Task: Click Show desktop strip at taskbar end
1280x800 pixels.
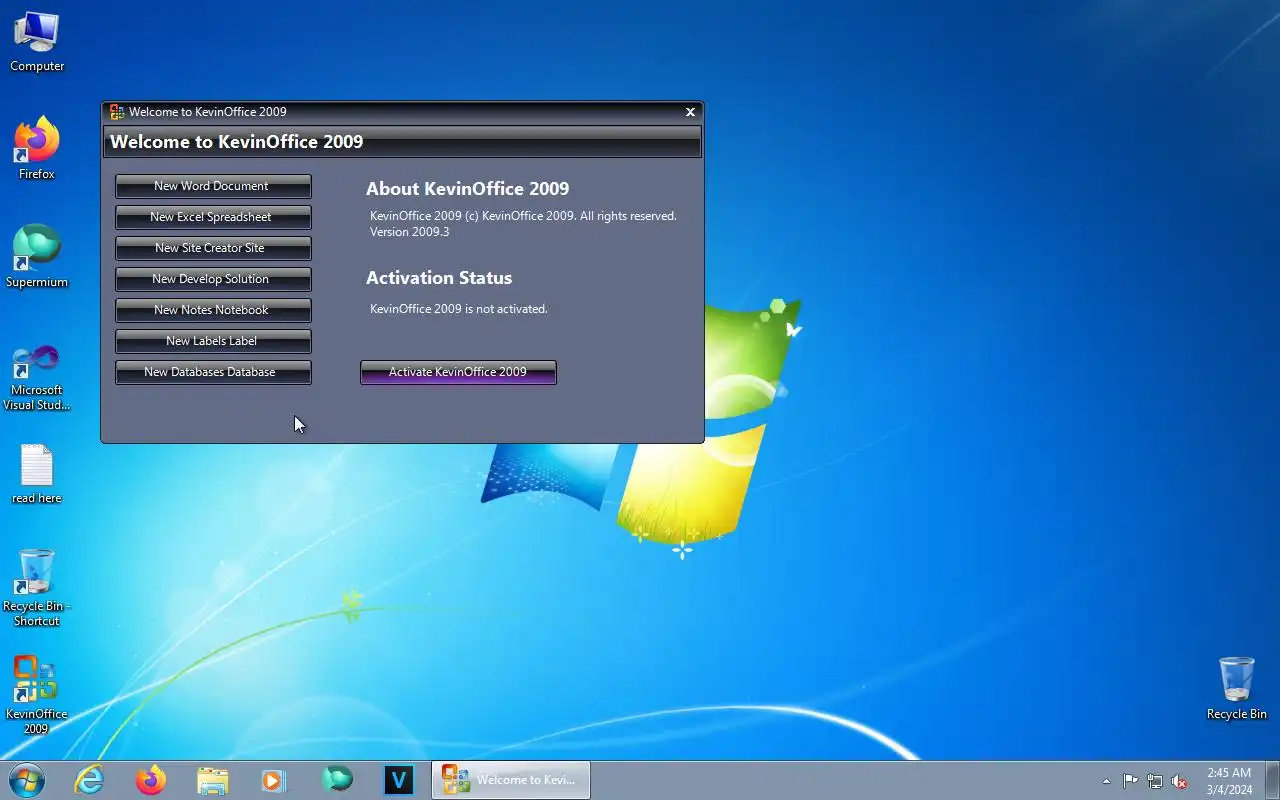Action: (x=1272, y=780)
